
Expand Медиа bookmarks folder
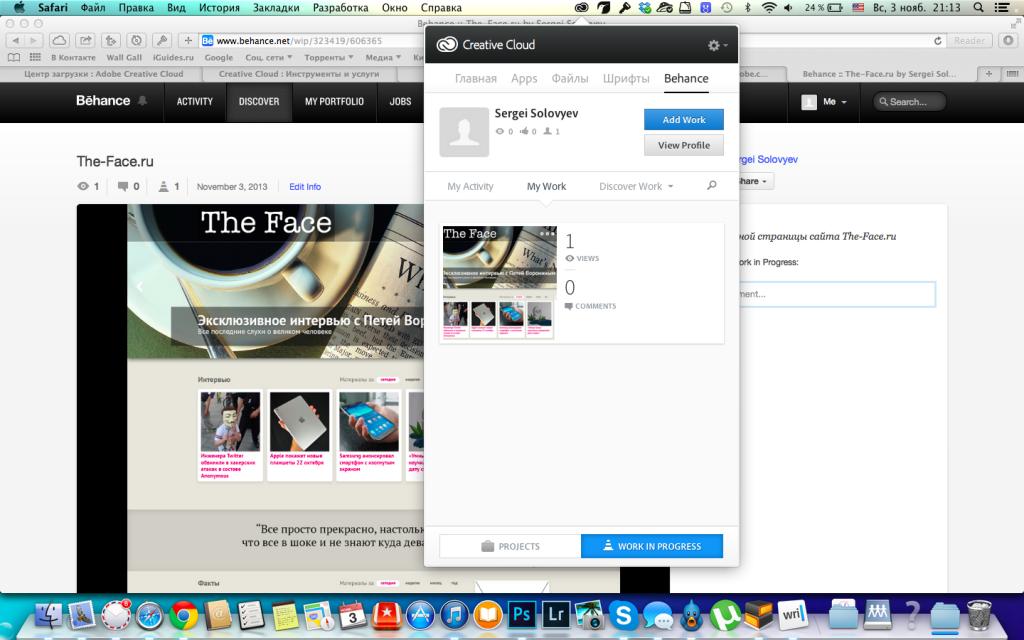coord(383,57)
